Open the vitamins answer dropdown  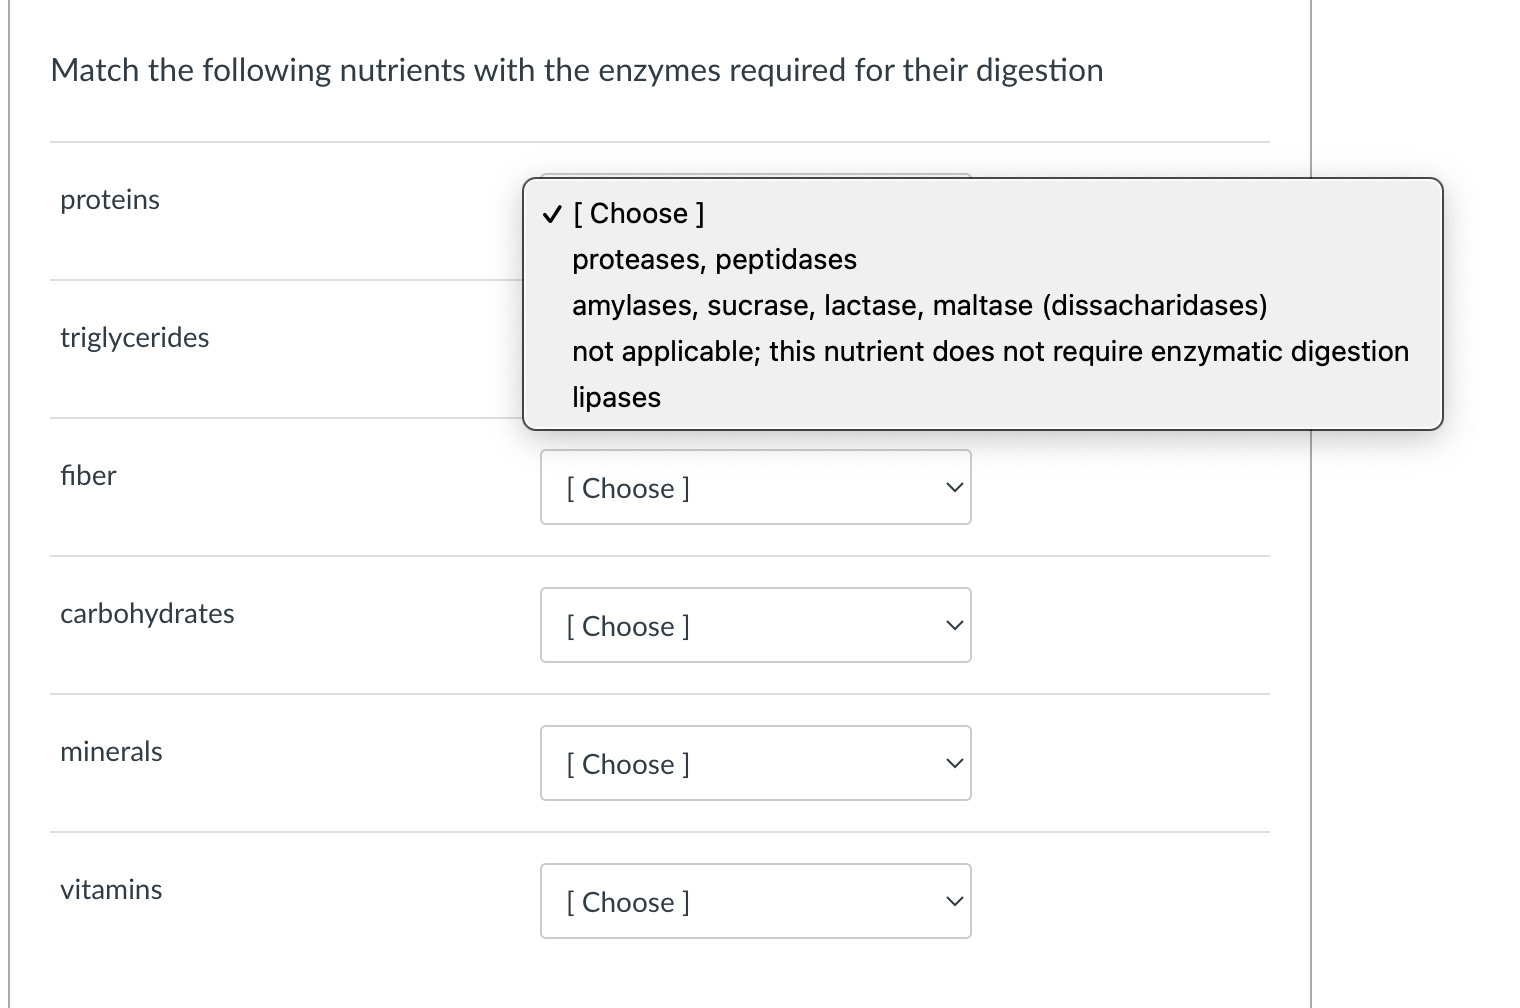(x=755, y=901)
